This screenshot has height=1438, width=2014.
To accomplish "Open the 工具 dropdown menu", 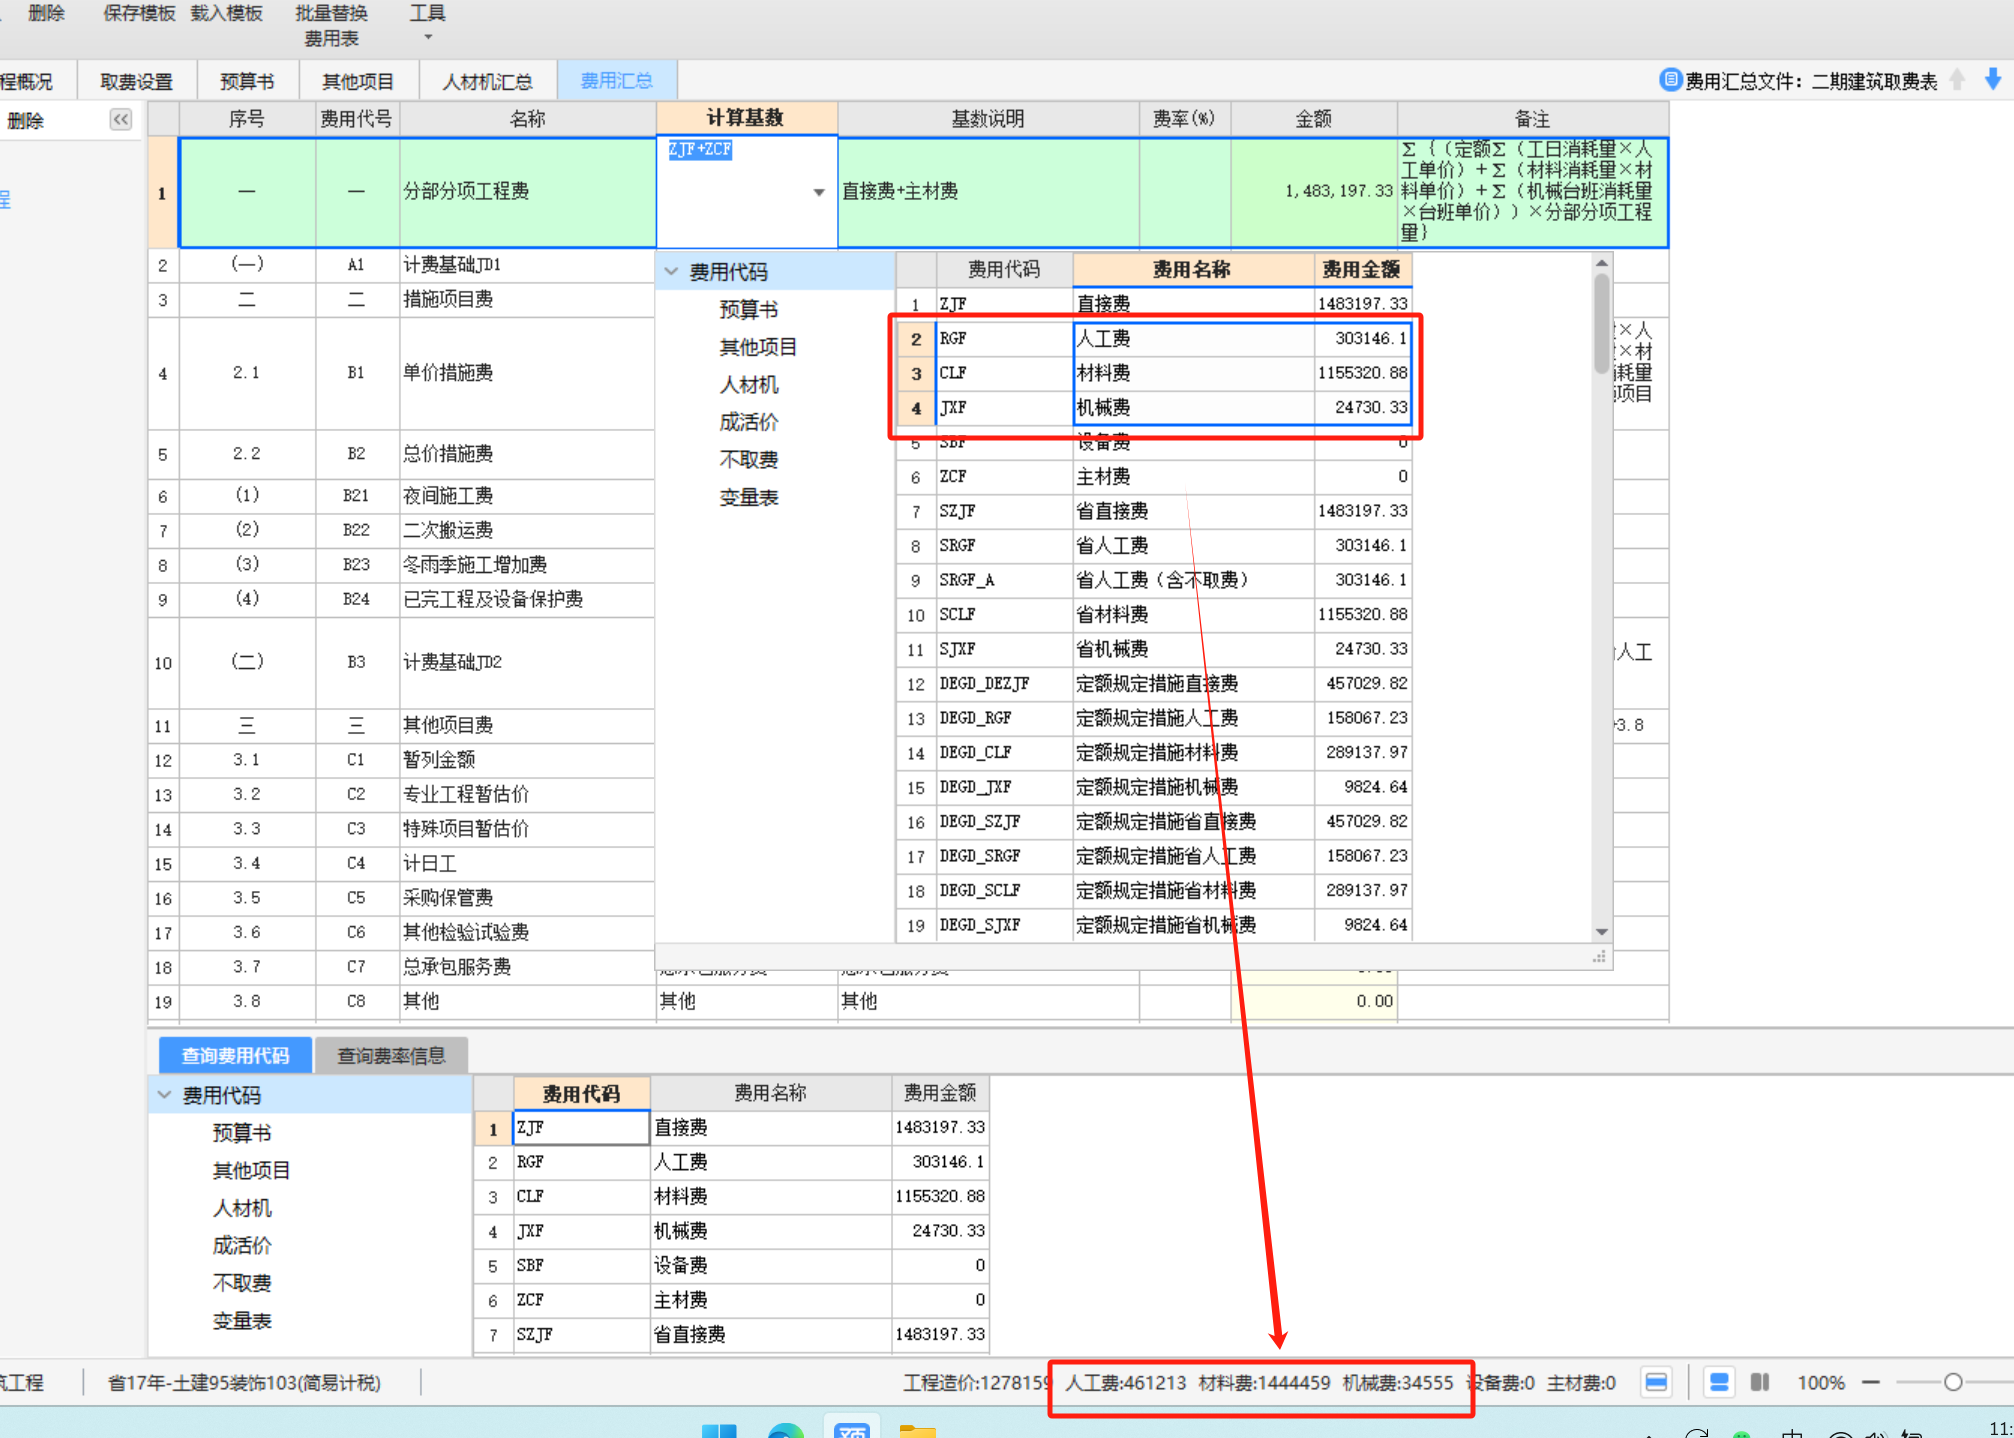I will click(427, 22).
